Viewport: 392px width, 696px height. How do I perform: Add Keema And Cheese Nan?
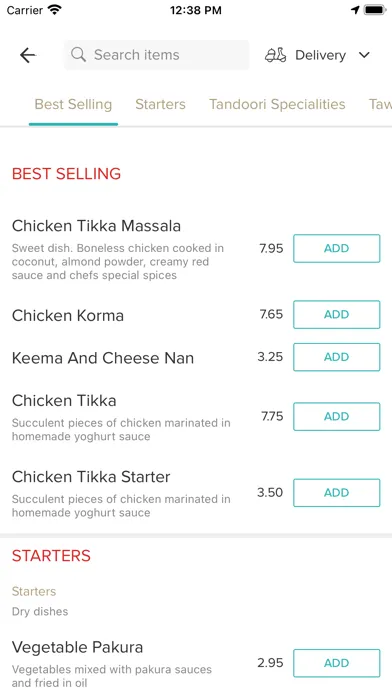(337, 357)
